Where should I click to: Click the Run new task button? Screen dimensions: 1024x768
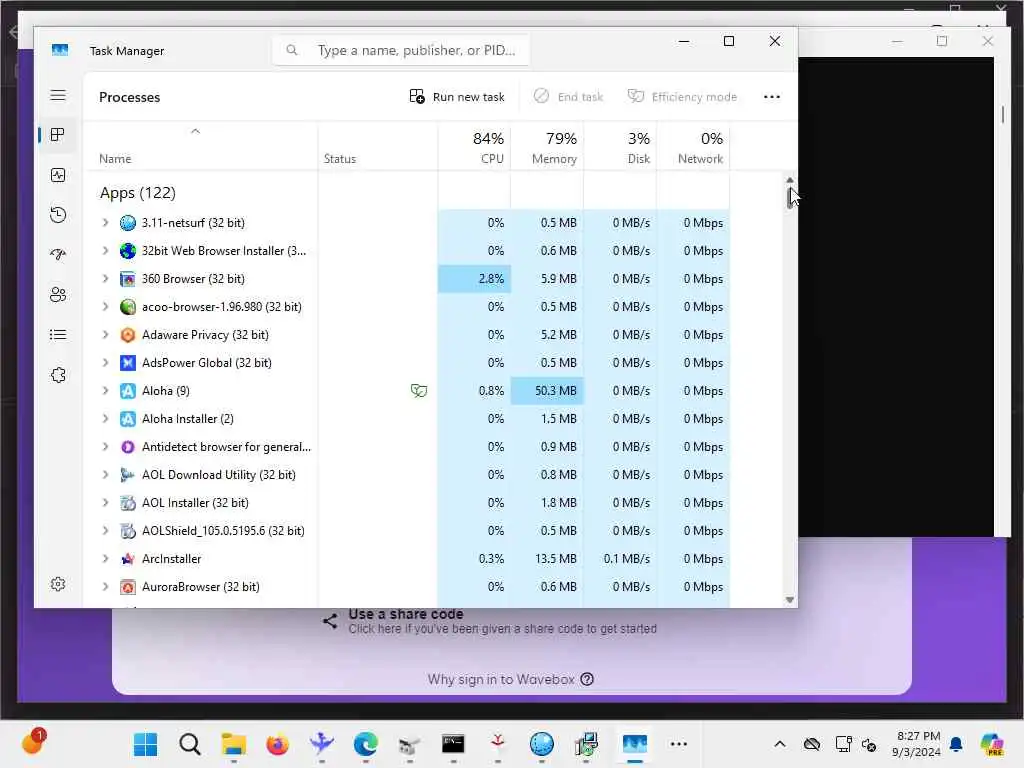[457, 97]
